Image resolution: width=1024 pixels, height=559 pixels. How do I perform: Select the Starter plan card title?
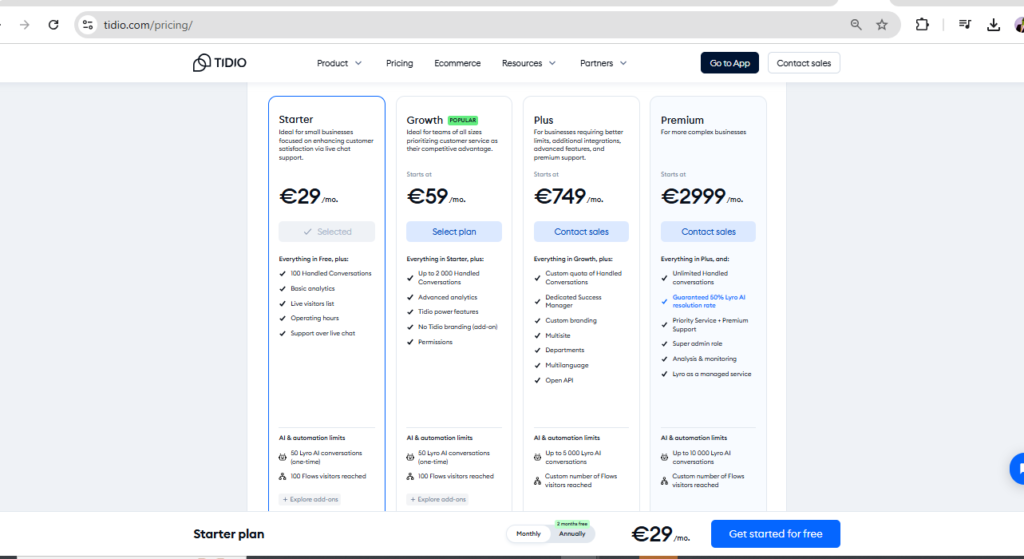pyautogui.click(x=296, y=120)
